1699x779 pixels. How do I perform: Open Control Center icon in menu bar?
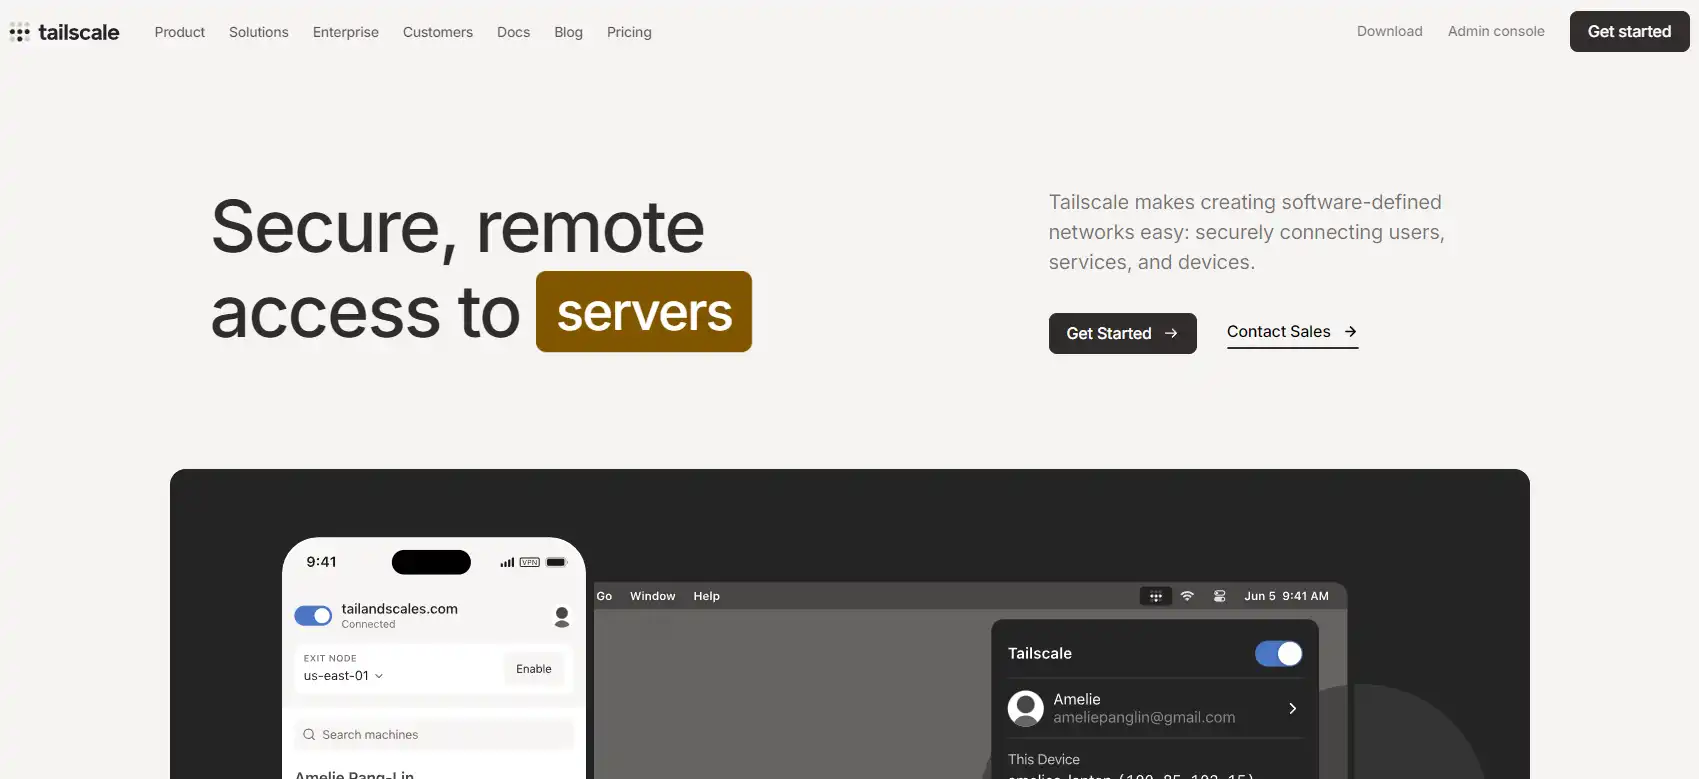tap(1220, 596)
